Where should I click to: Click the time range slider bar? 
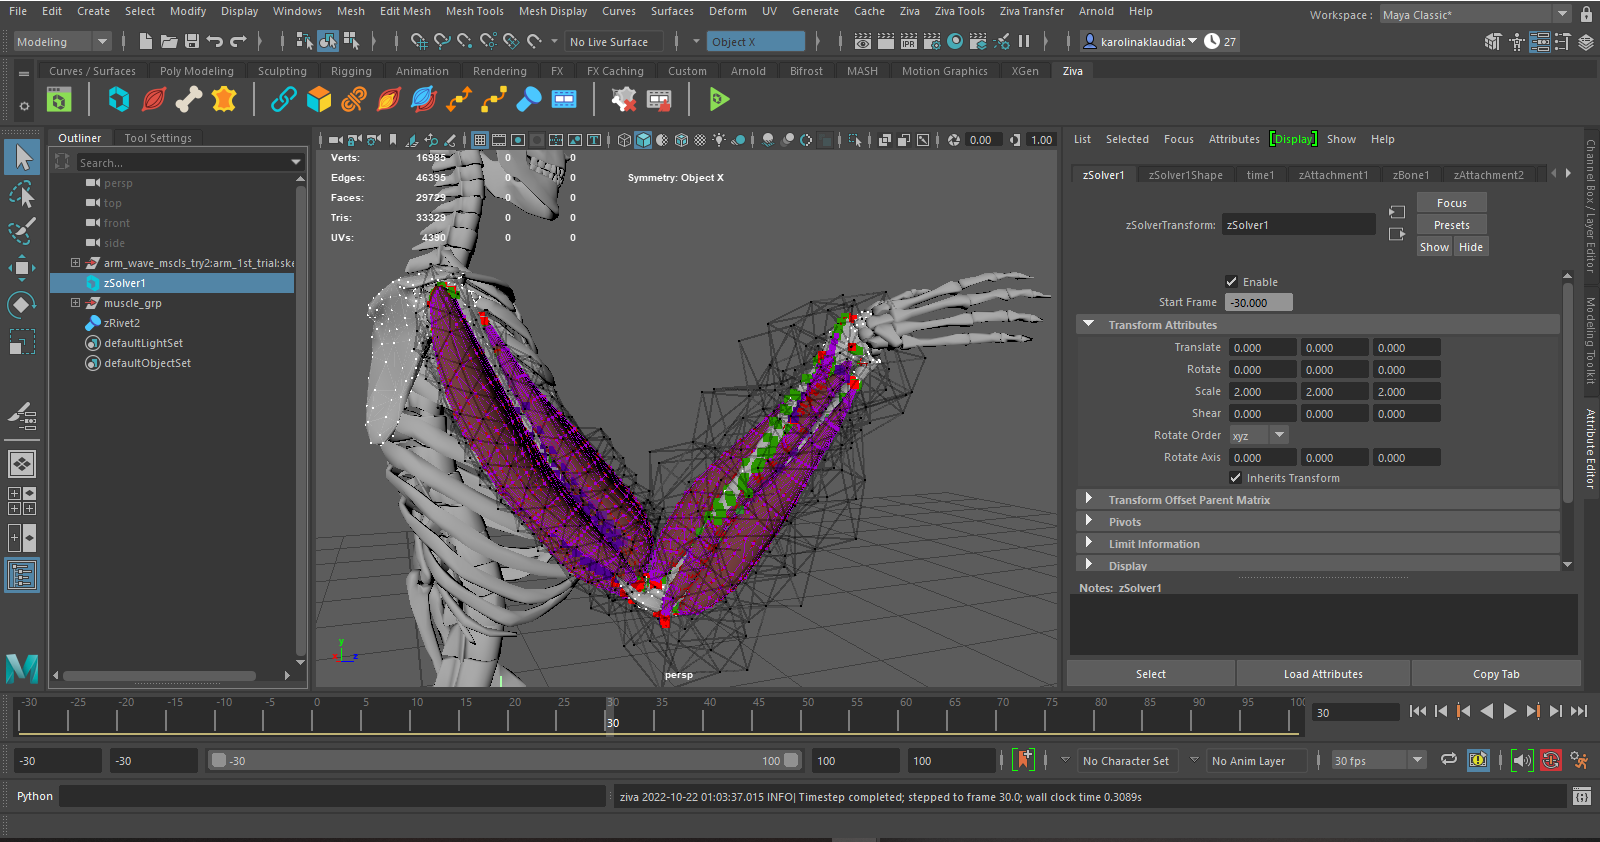tap(505, 760)
